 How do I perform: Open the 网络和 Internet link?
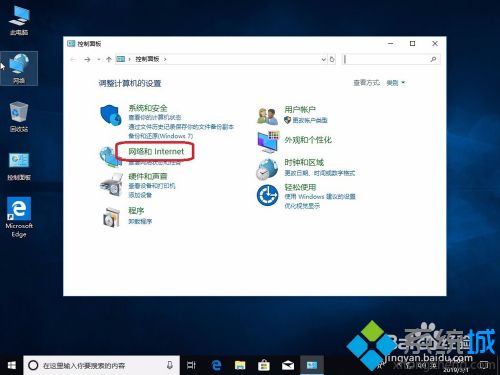(156, 152)
